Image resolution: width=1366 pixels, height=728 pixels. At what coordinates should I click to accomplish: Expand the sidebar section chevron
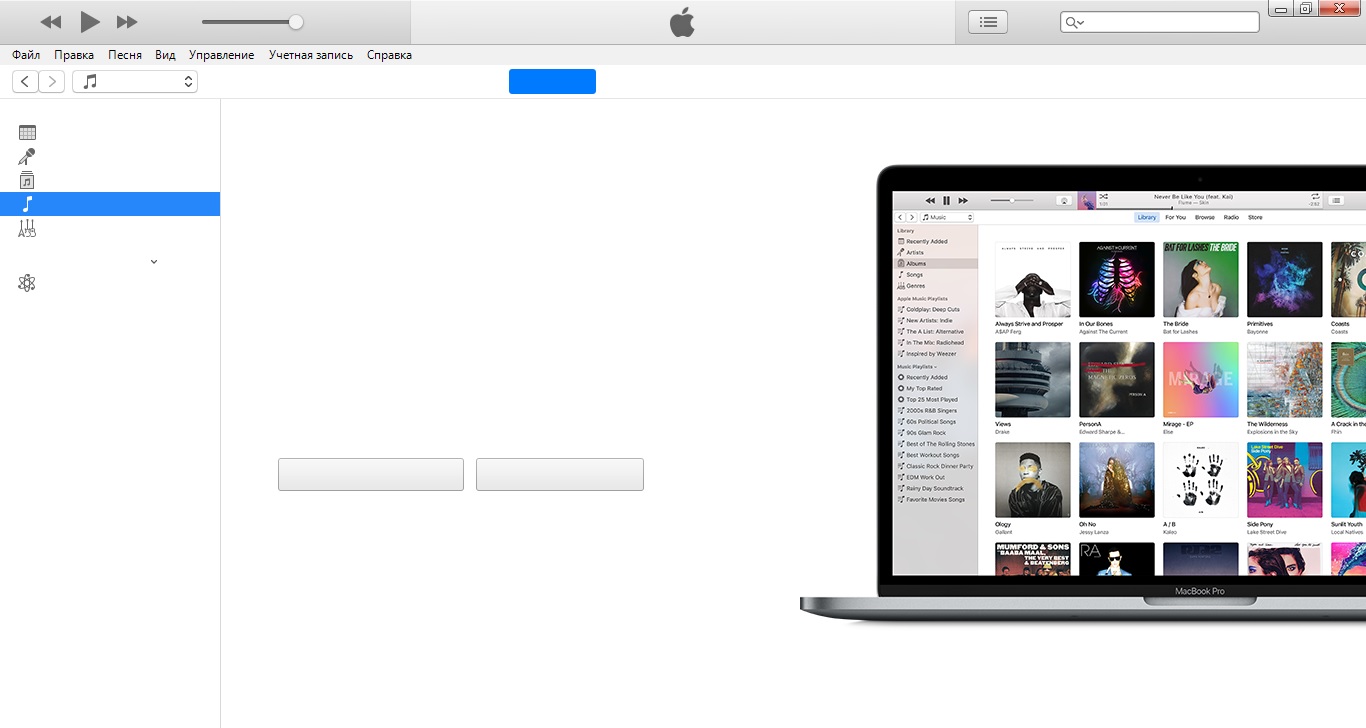point(154,262)
